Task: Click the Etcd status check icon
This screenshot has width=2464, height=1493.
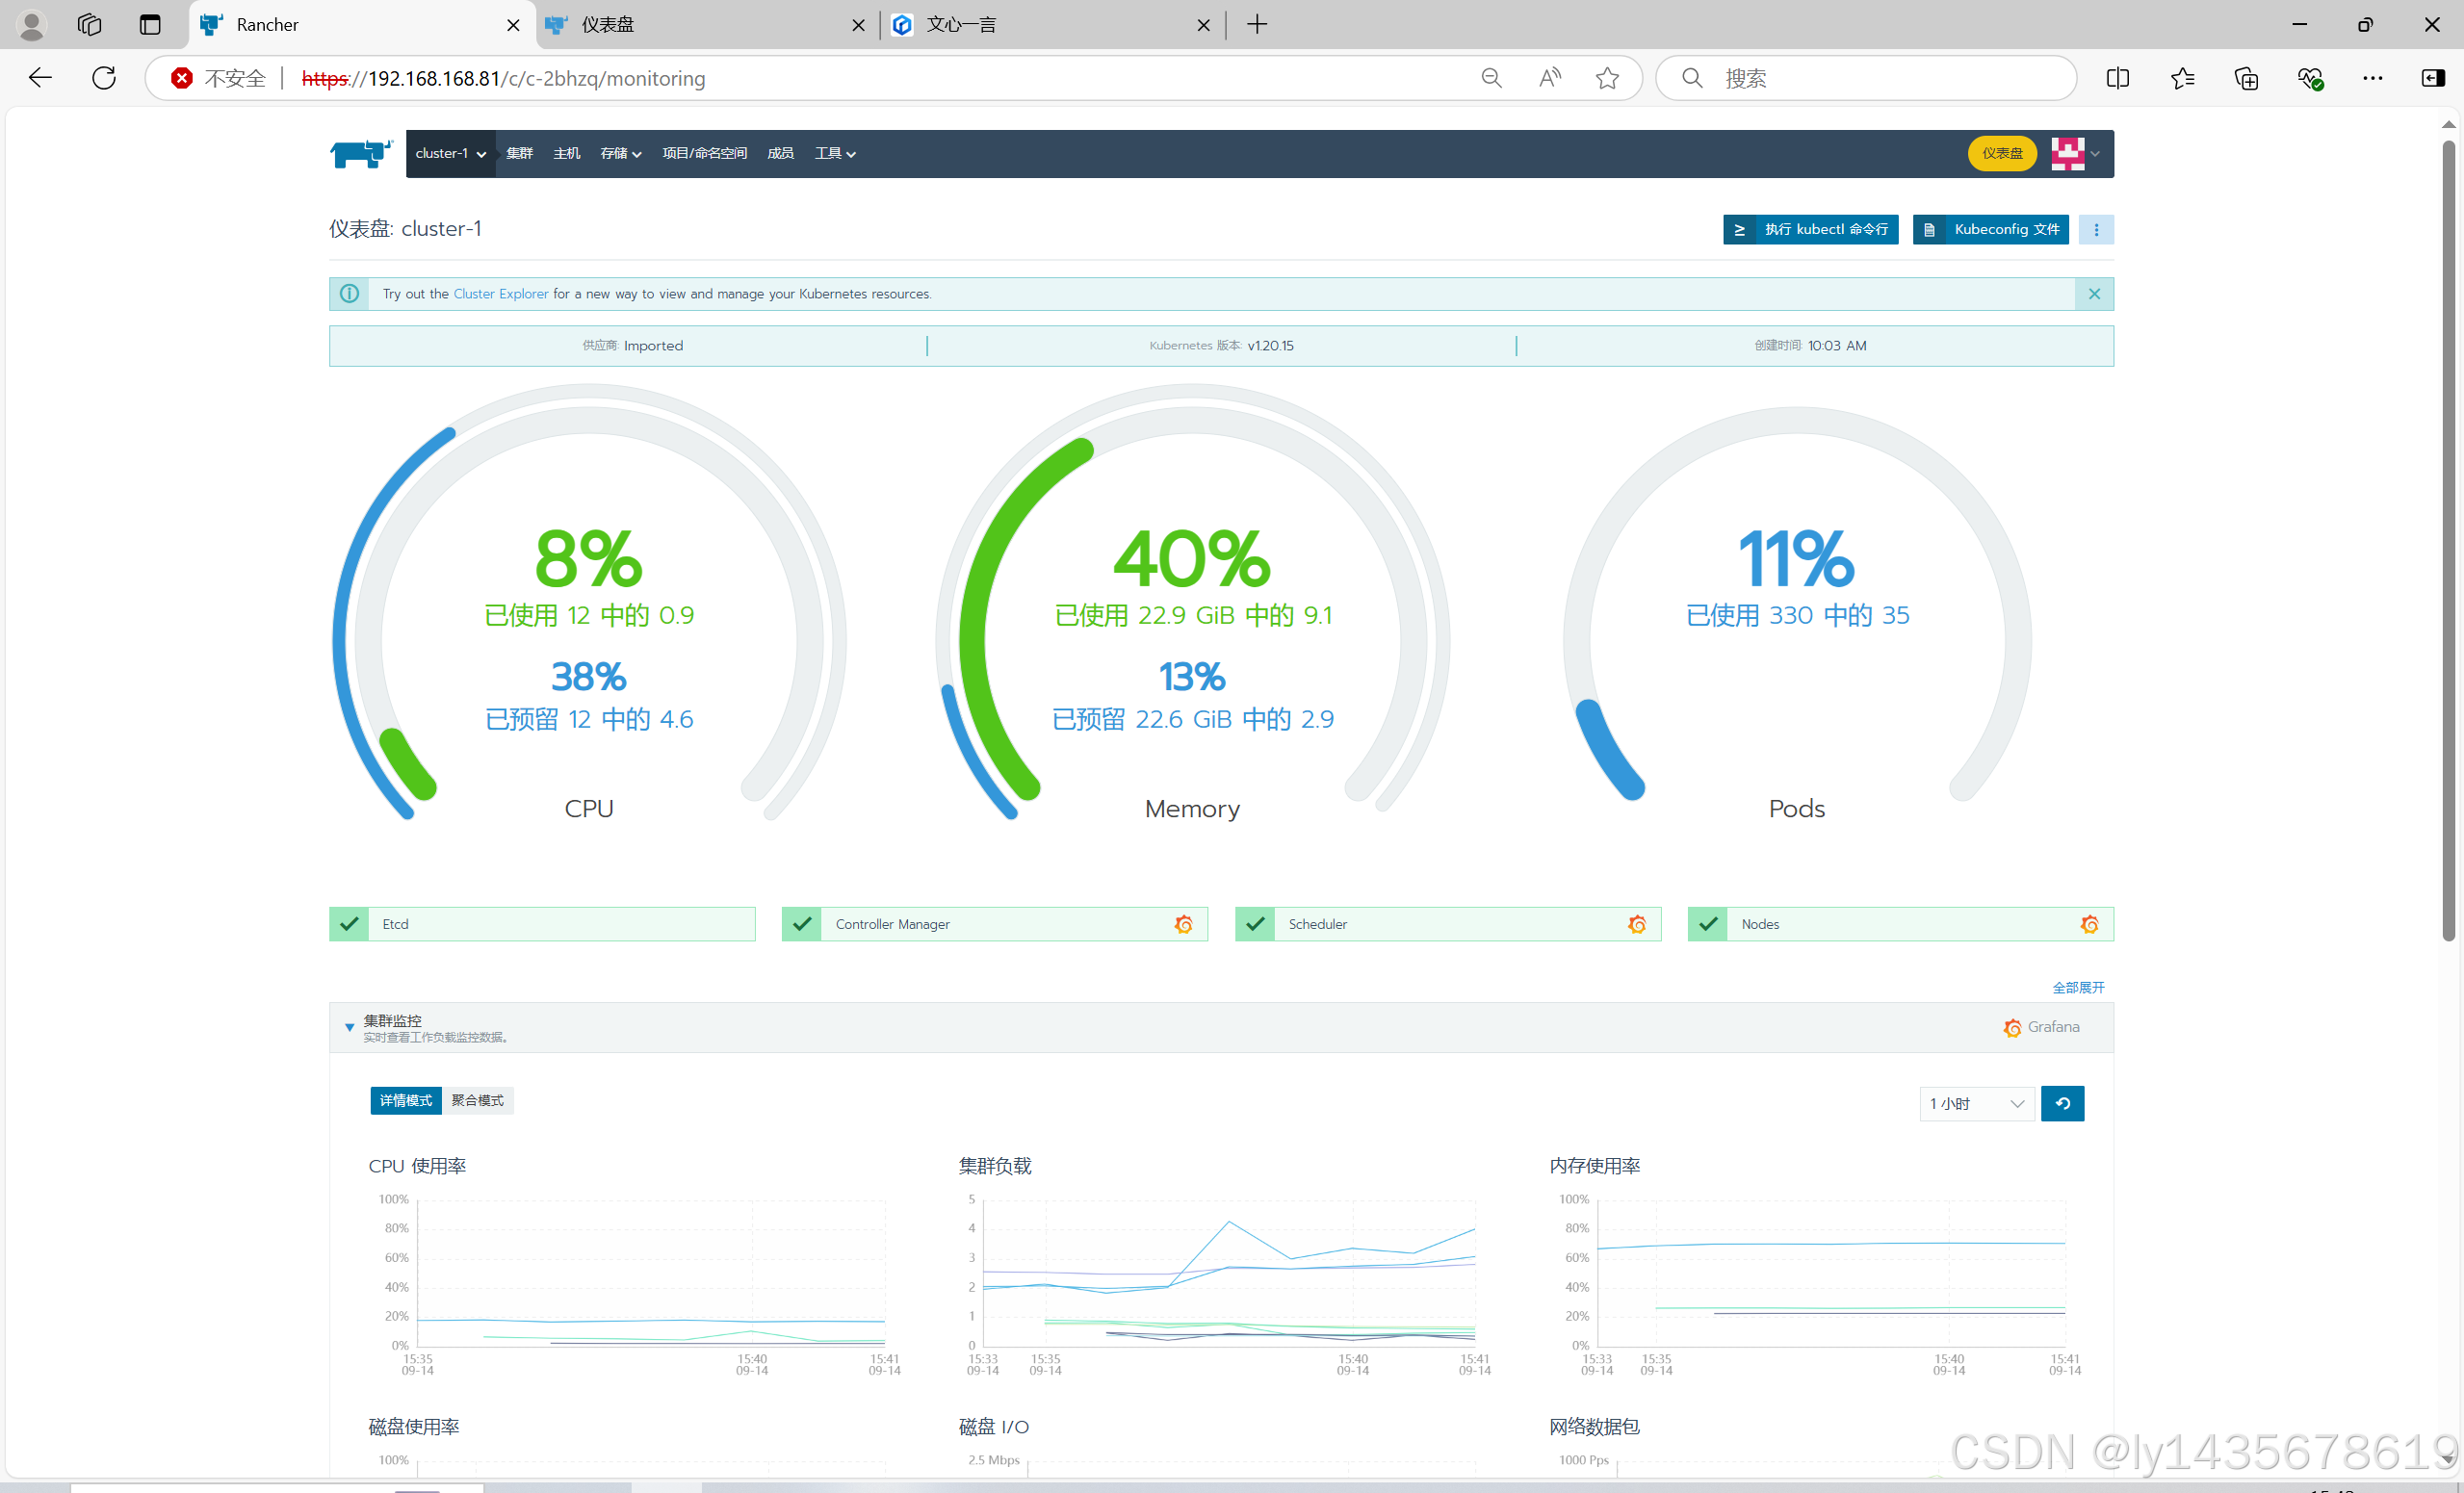Action: click(349, 925)
